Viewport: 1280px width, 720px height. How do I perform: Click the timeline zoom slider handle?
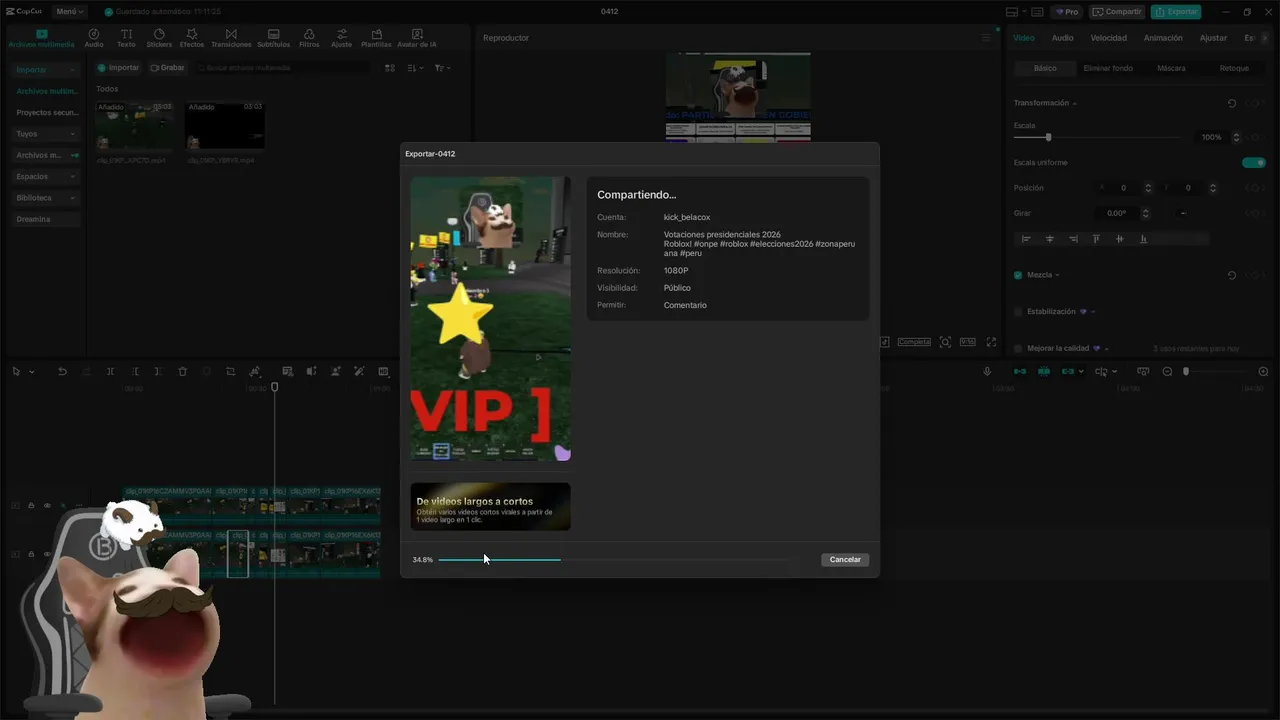pyautogui.click(x=1186, y=372)
